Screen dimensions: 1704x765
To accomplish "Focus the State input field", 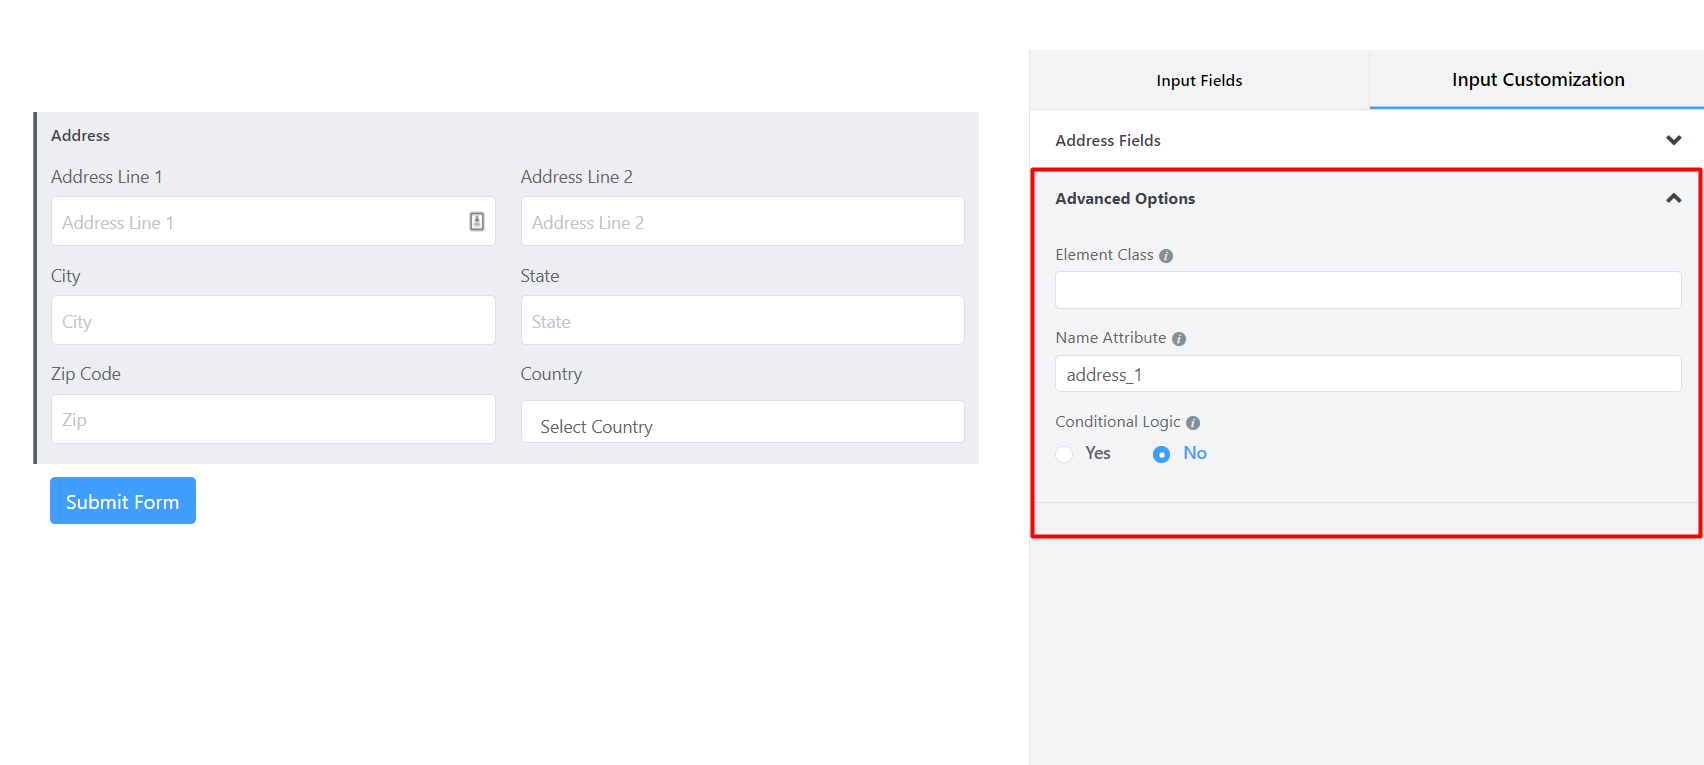I will pyautogui.click(x=742, y=321).
